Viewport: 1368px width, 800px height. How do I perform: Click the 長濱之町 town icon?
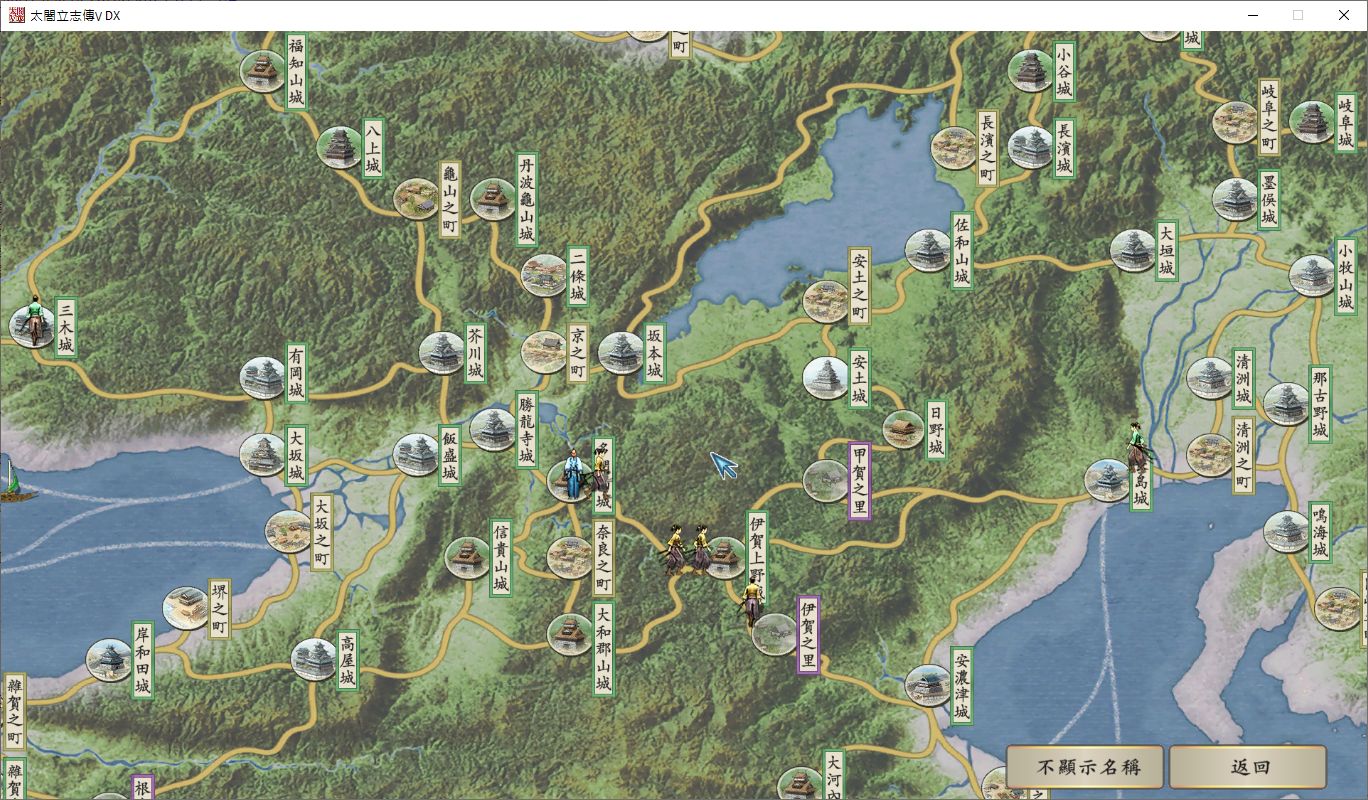[953, 148]
